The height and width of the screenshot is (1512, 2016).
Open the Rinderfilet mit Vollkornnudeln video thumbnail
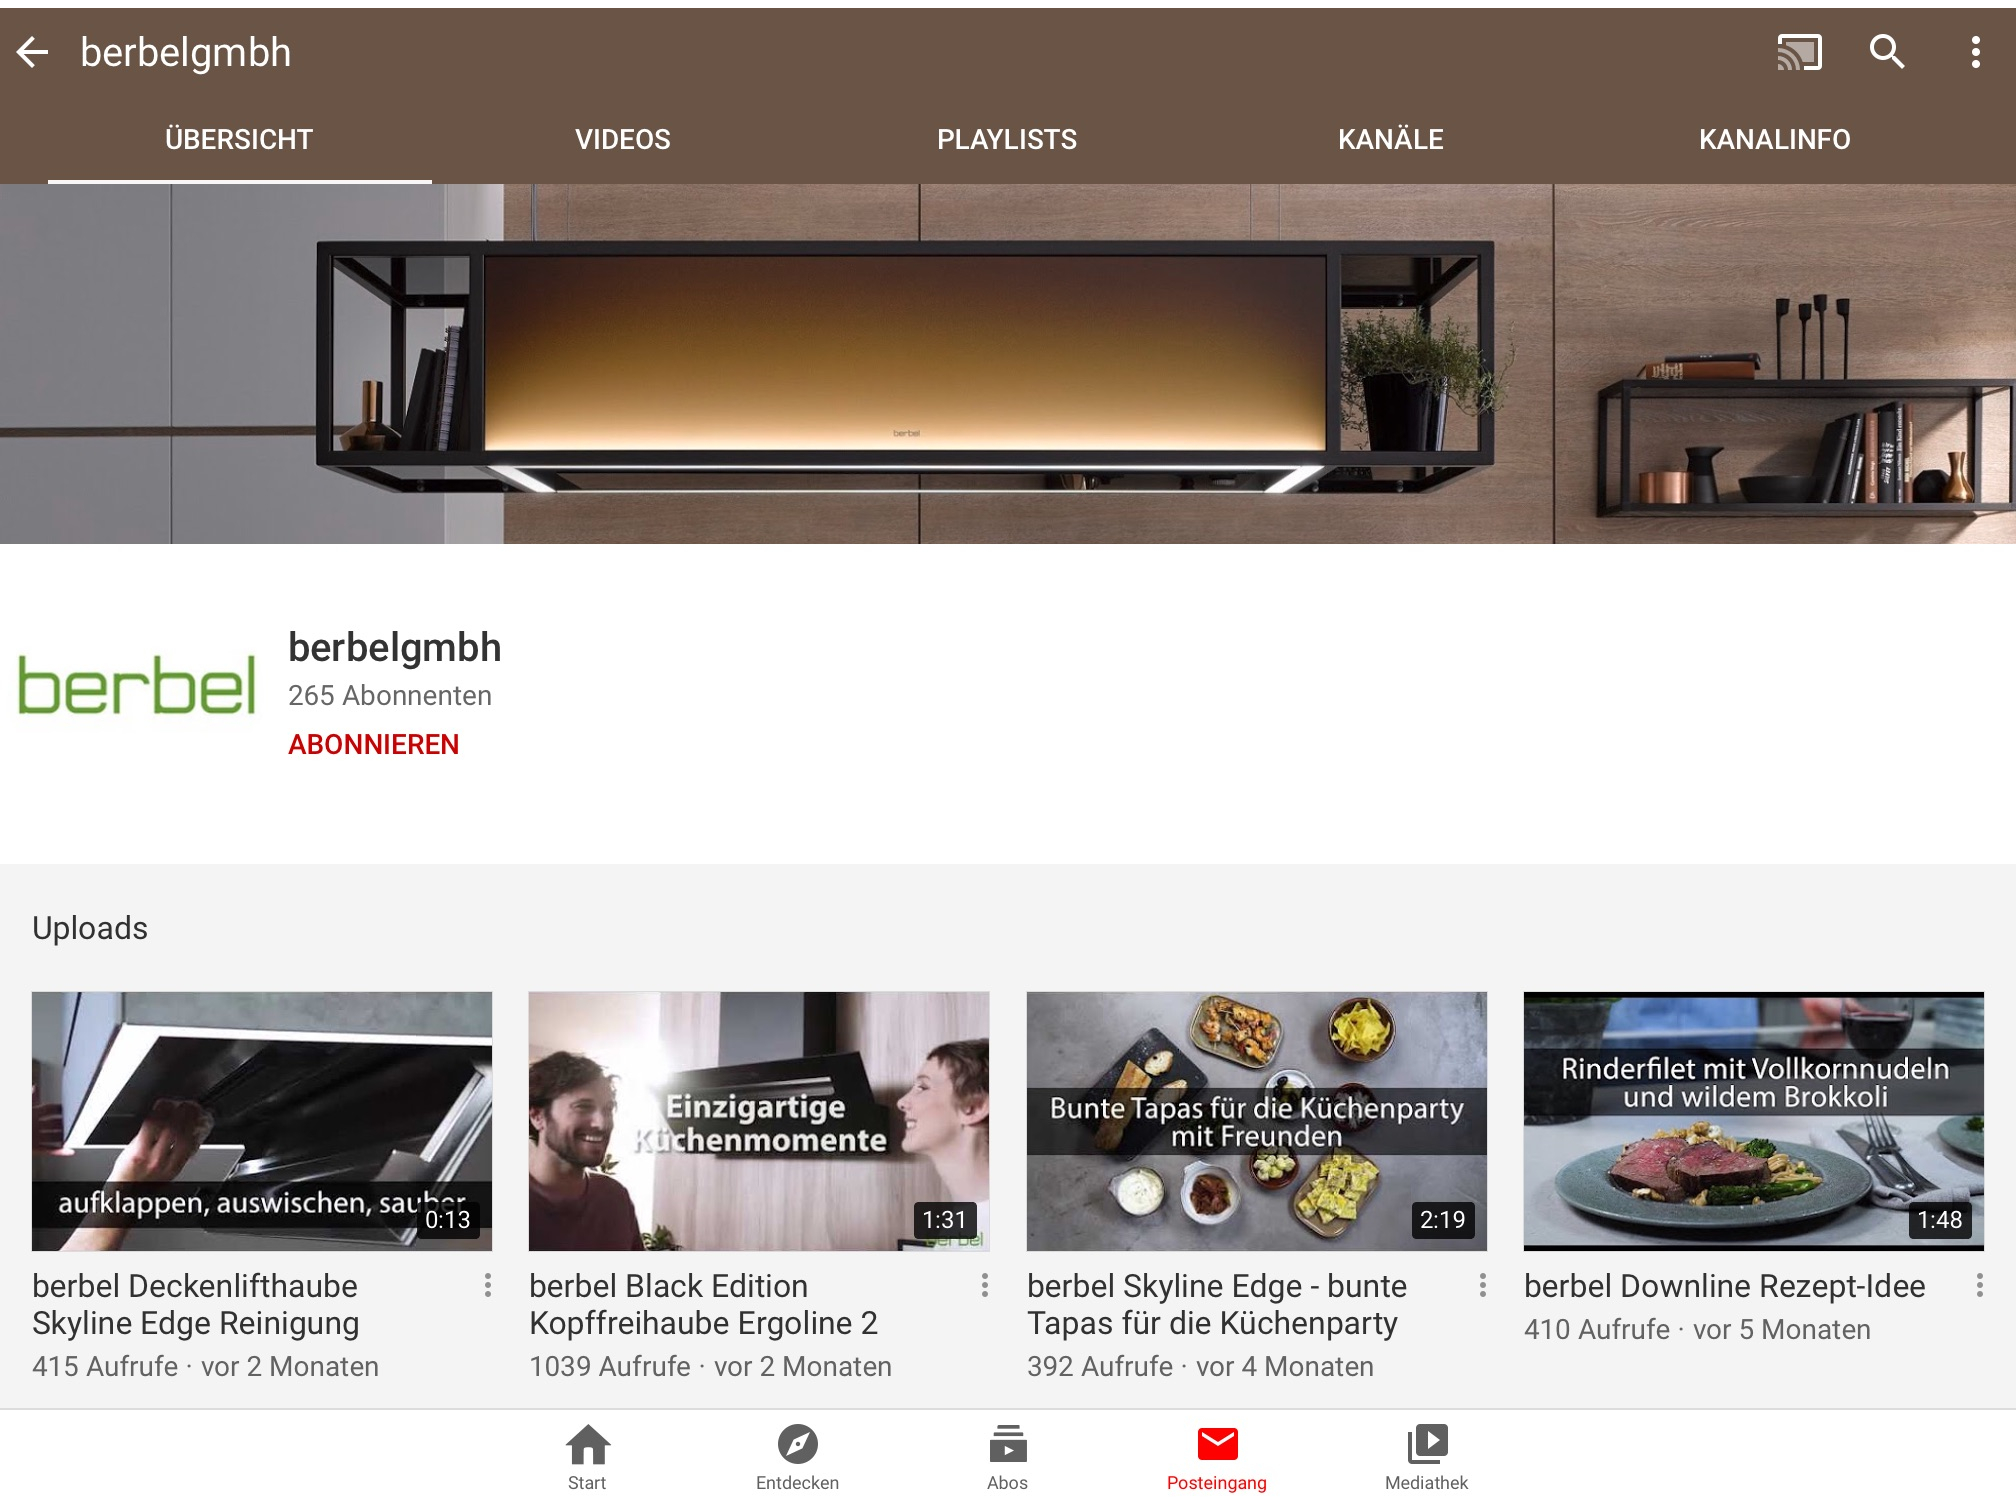[1754, 1121]
